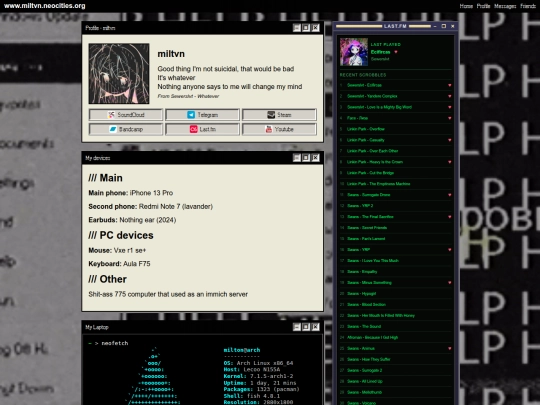This screenshot has height=405, width=540.
Task: Click the heart on Swans - Minus Something
Action: tap(449, 283)
